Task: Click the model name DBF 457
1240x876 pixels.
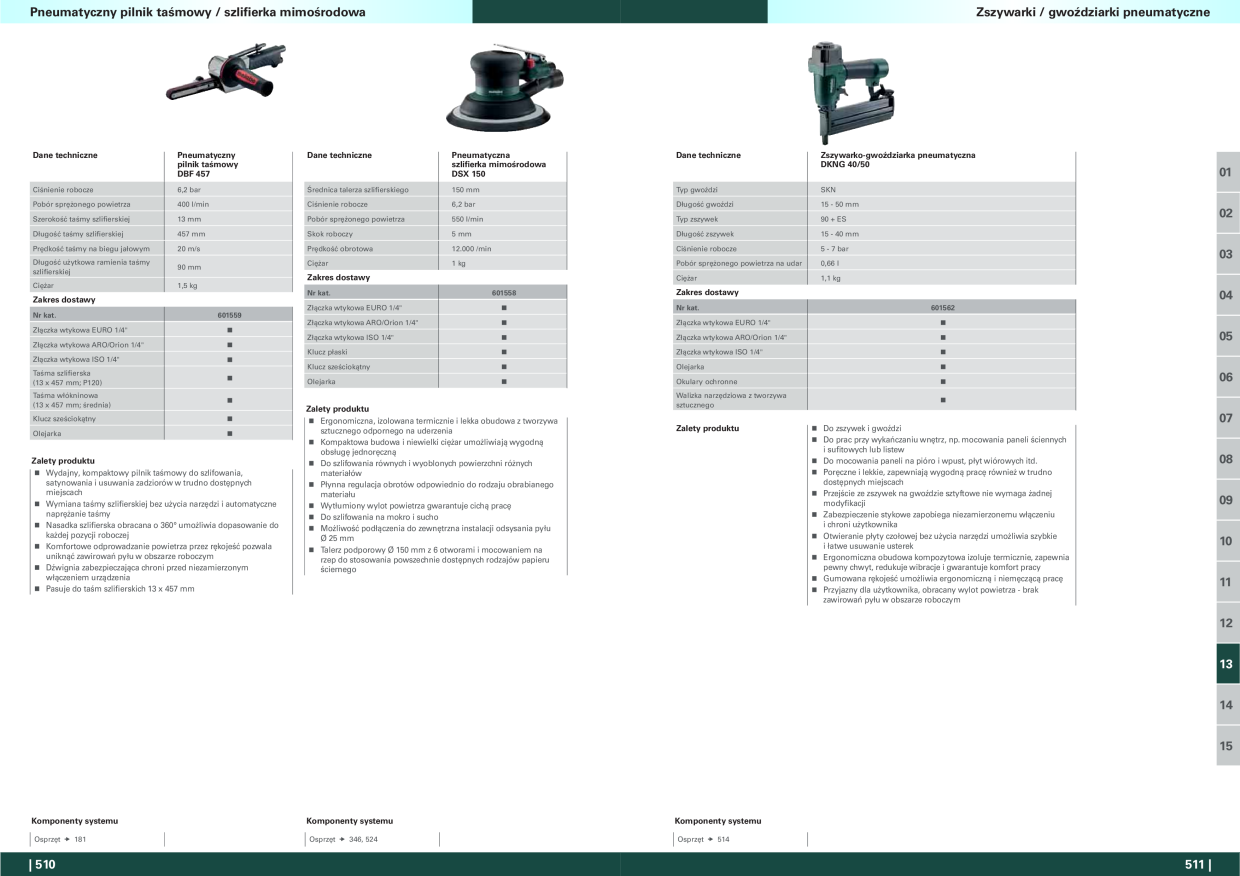Action: pos(193,174)
